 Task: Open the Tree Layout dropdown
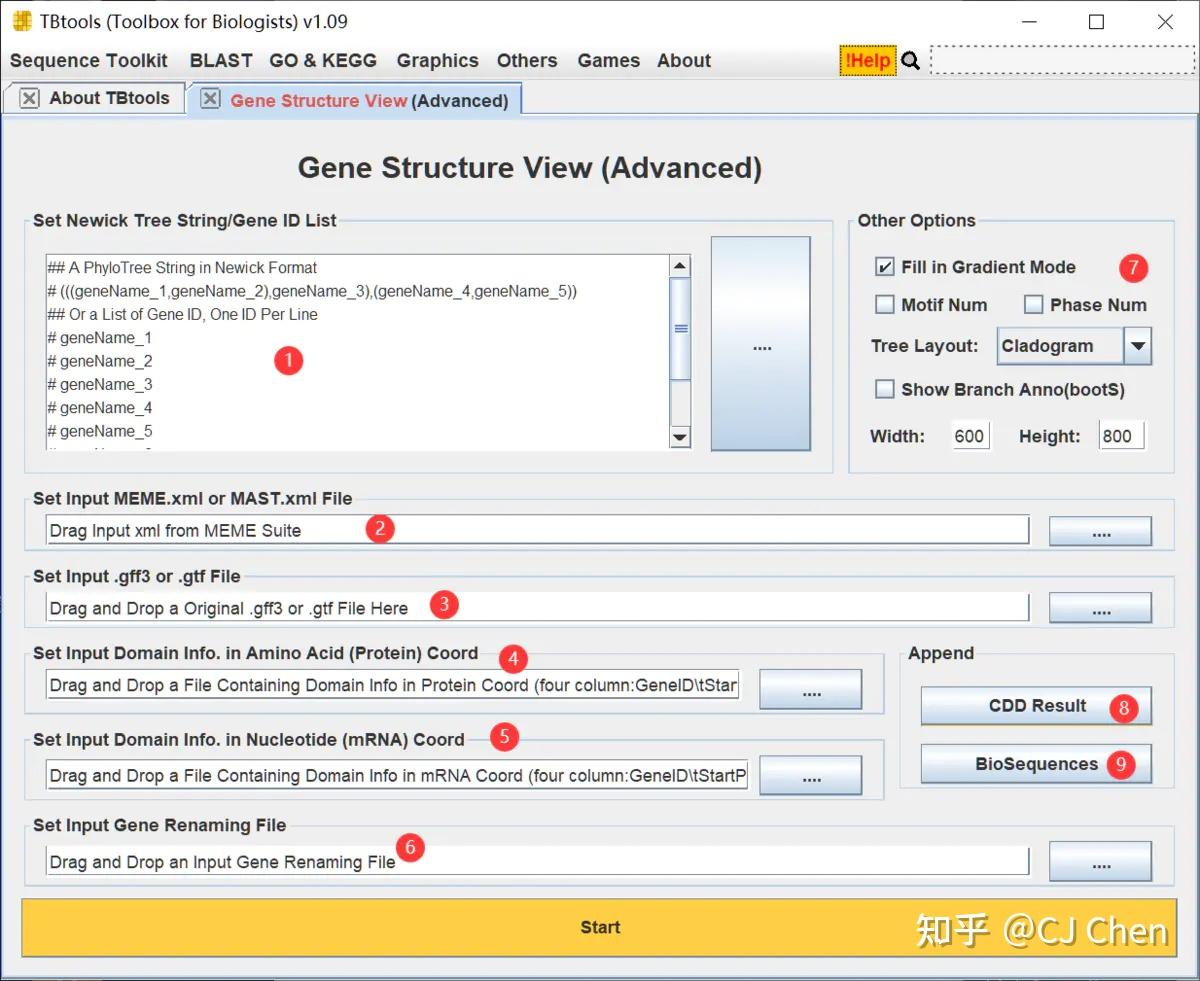click(1137, 346)
